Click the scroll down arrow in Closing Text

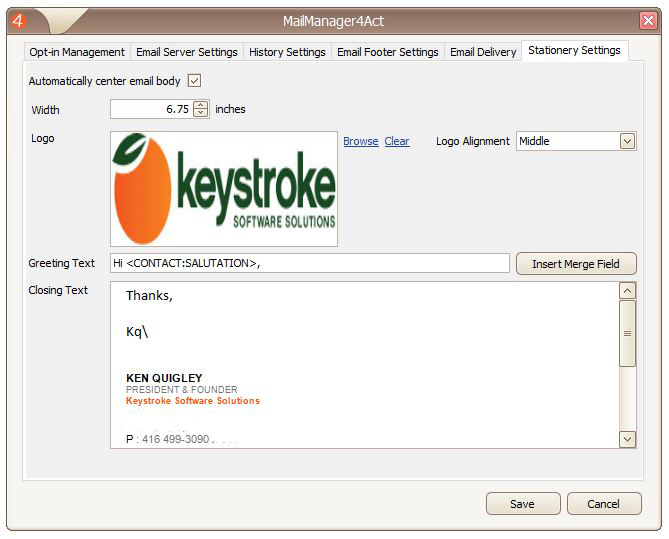pos(627,439)
